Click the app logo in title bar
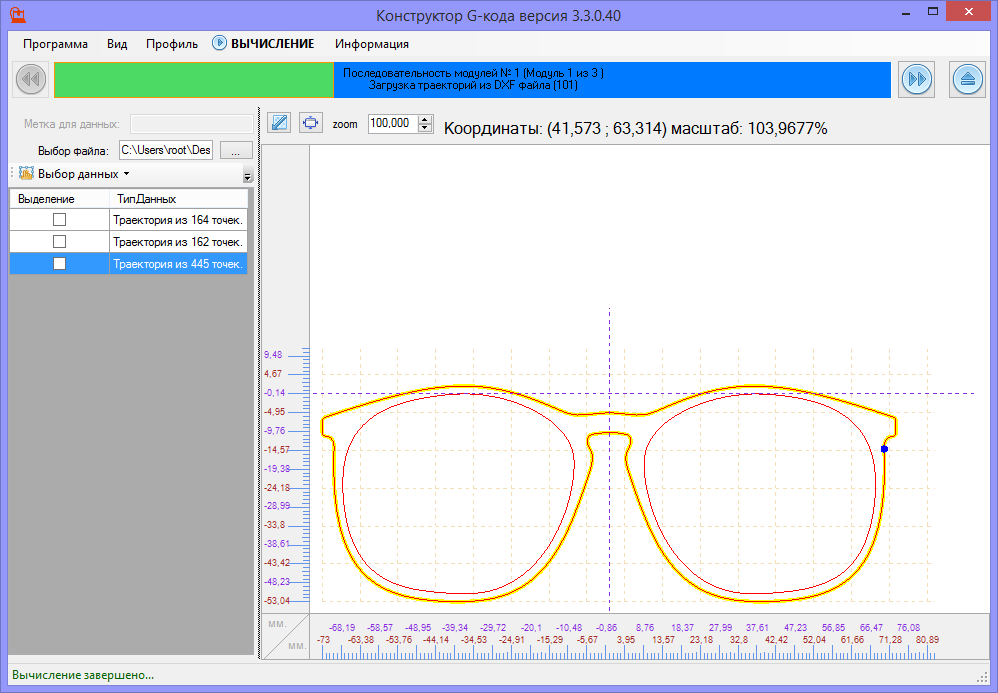 pos(17,15)
